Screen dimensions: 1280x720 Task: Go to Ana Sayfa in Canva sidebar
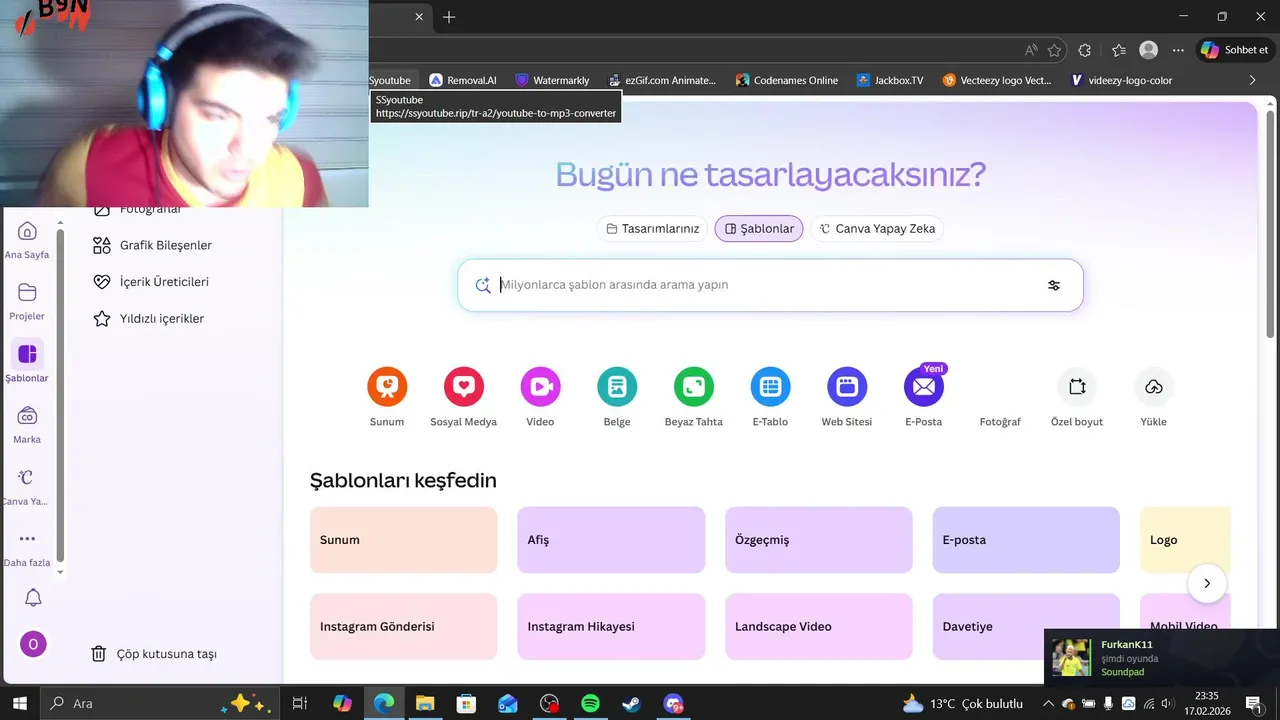pos(27,240)
